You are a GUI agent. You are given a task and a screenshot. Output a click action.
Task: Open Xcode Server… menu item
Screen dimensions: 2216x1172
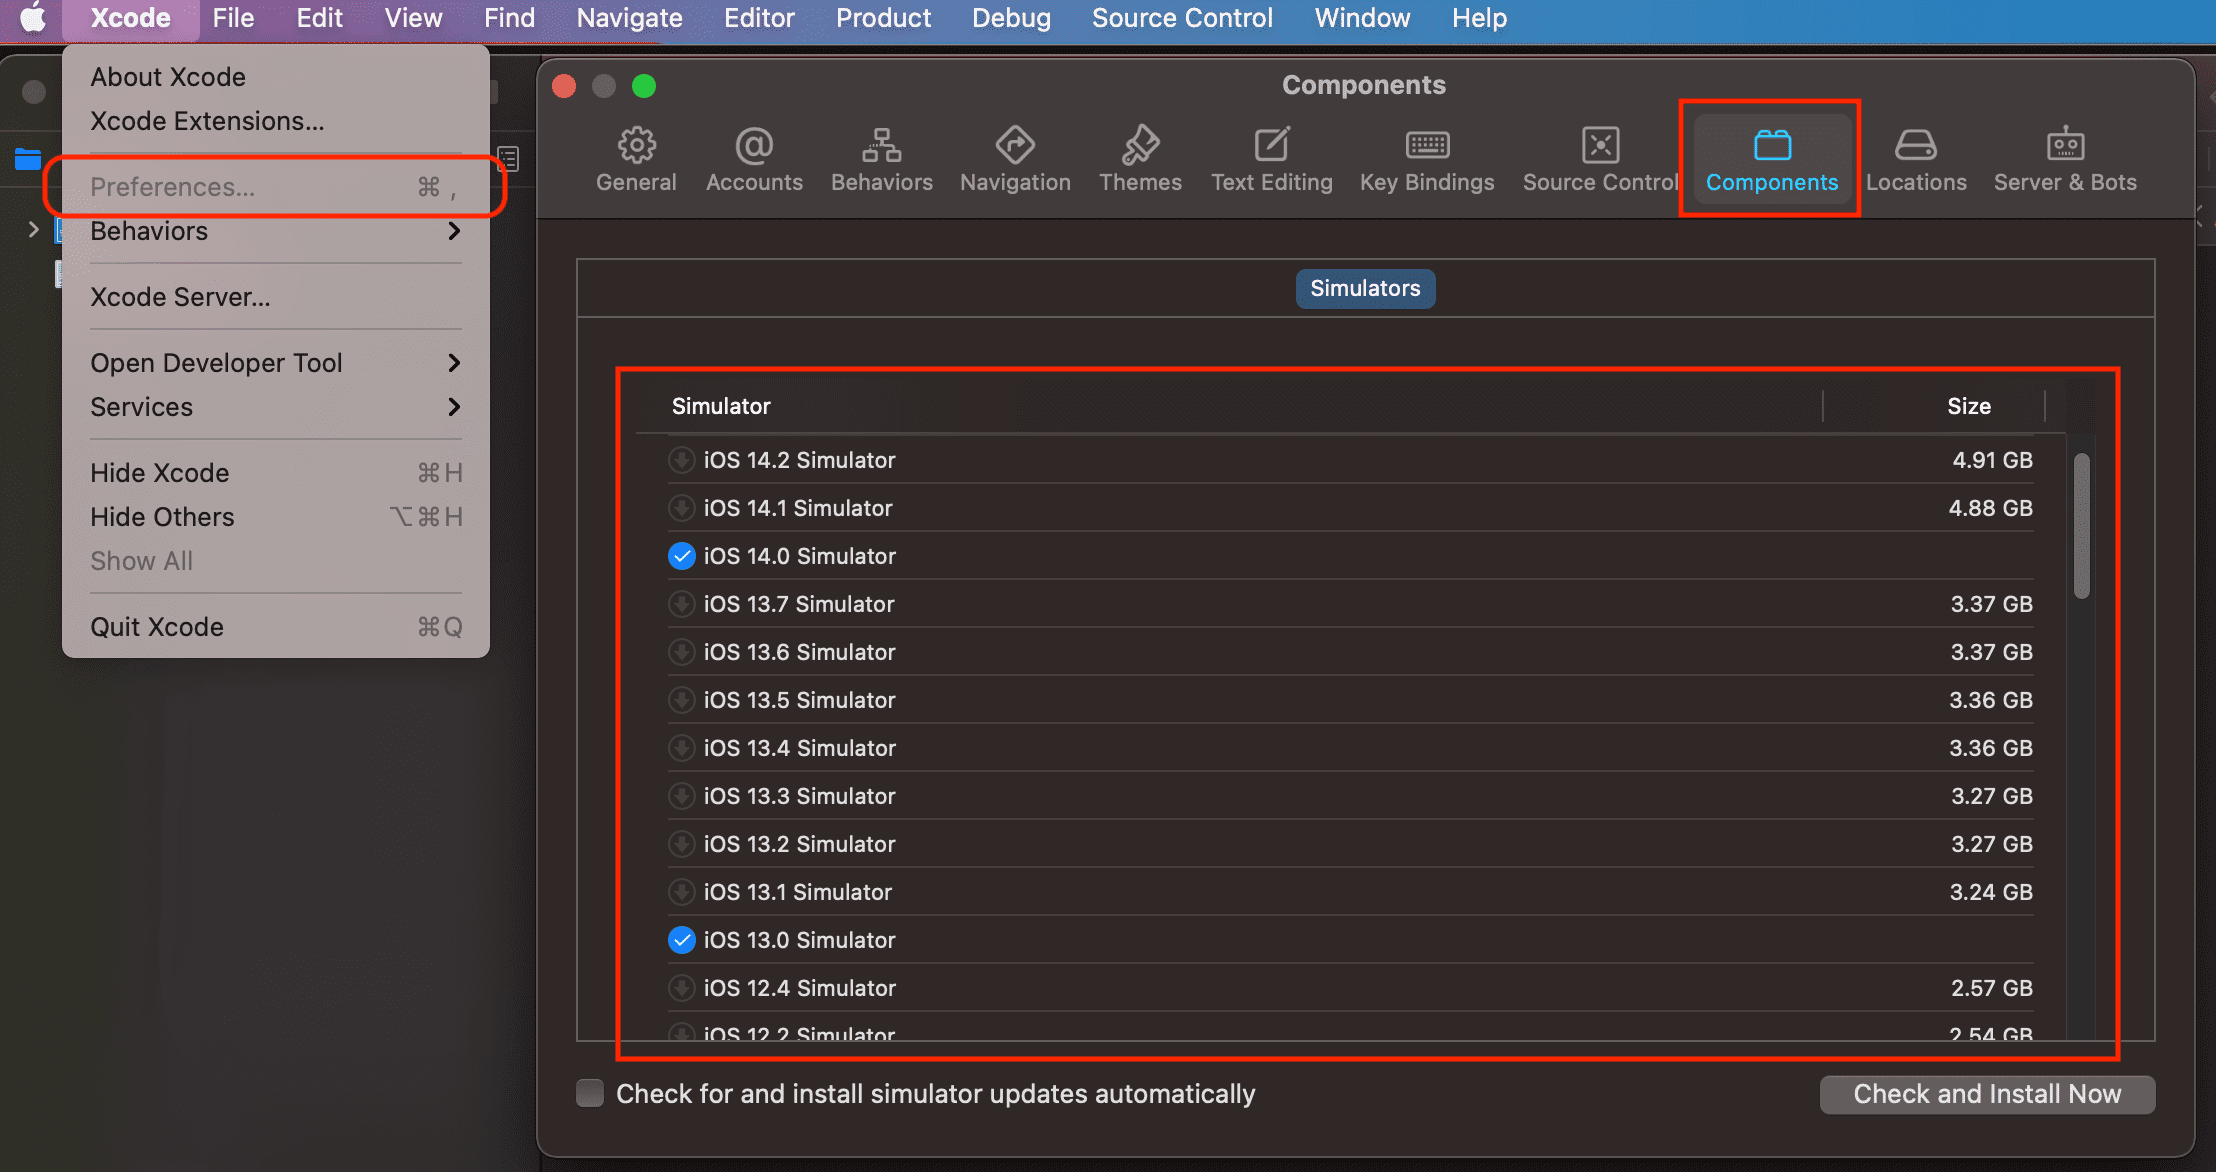(x=276, y=297)
